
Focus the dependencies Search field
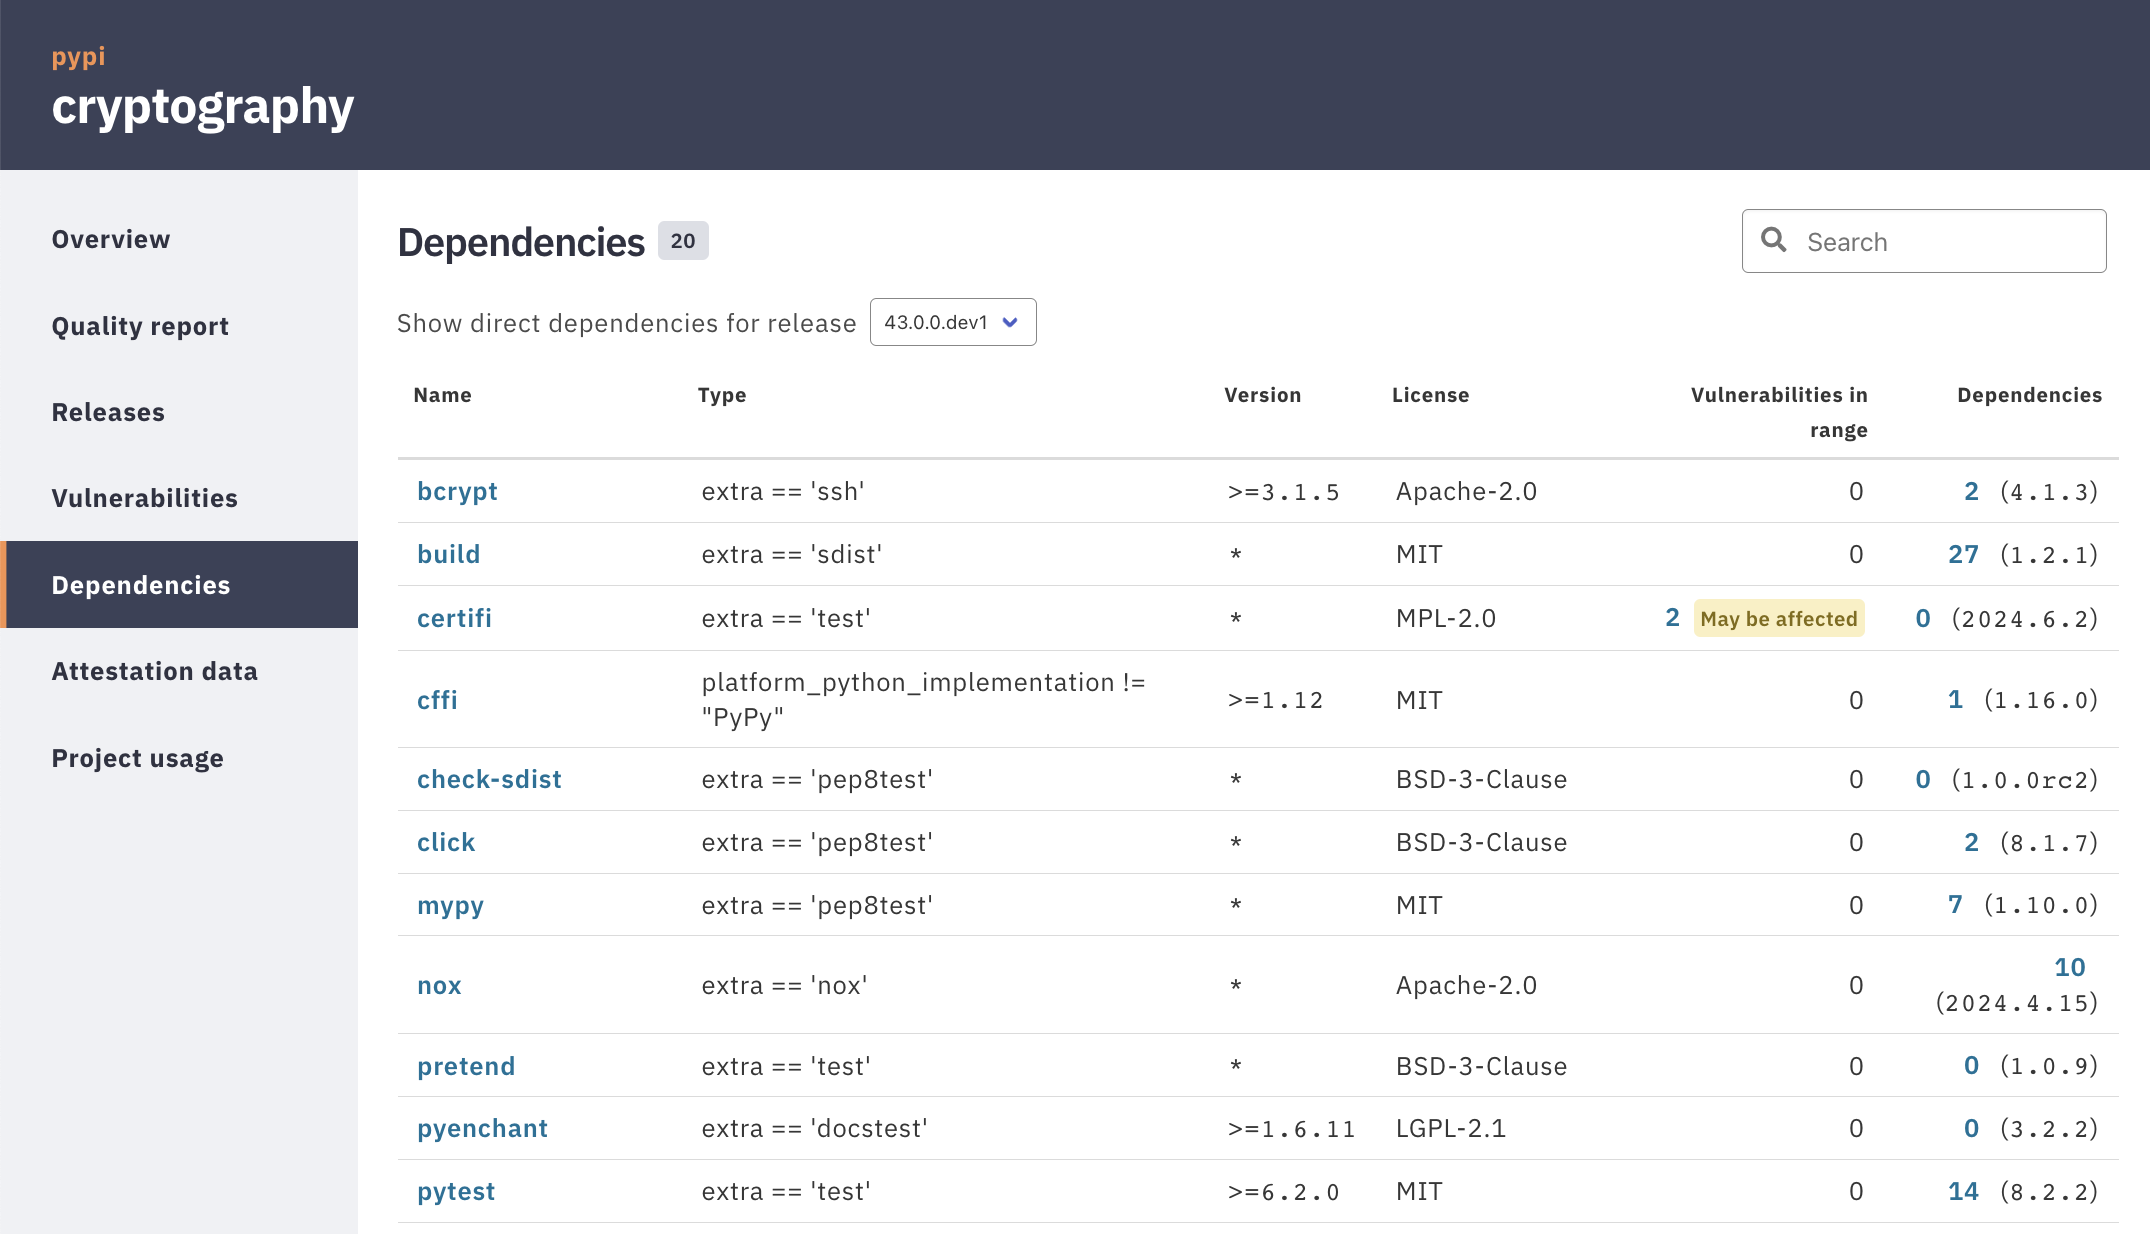point(1923,241)
